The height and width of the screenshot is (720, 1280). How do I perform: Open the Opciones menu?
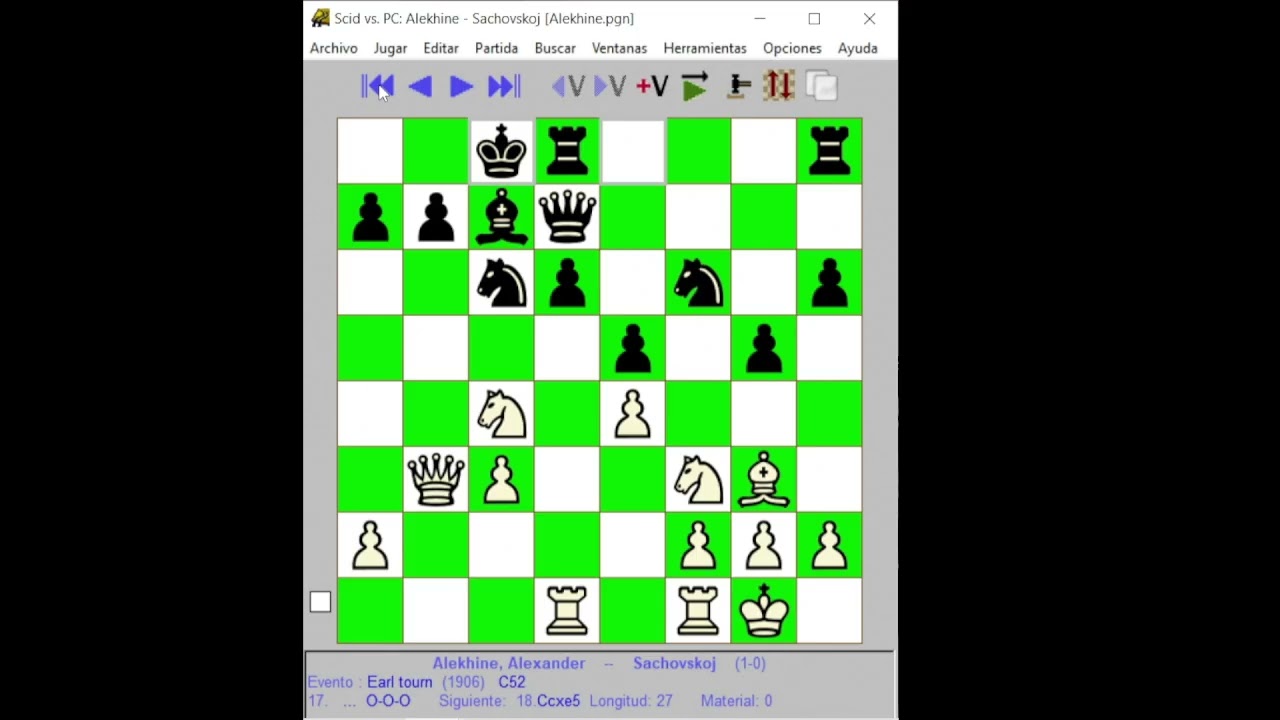coord(792,48)
